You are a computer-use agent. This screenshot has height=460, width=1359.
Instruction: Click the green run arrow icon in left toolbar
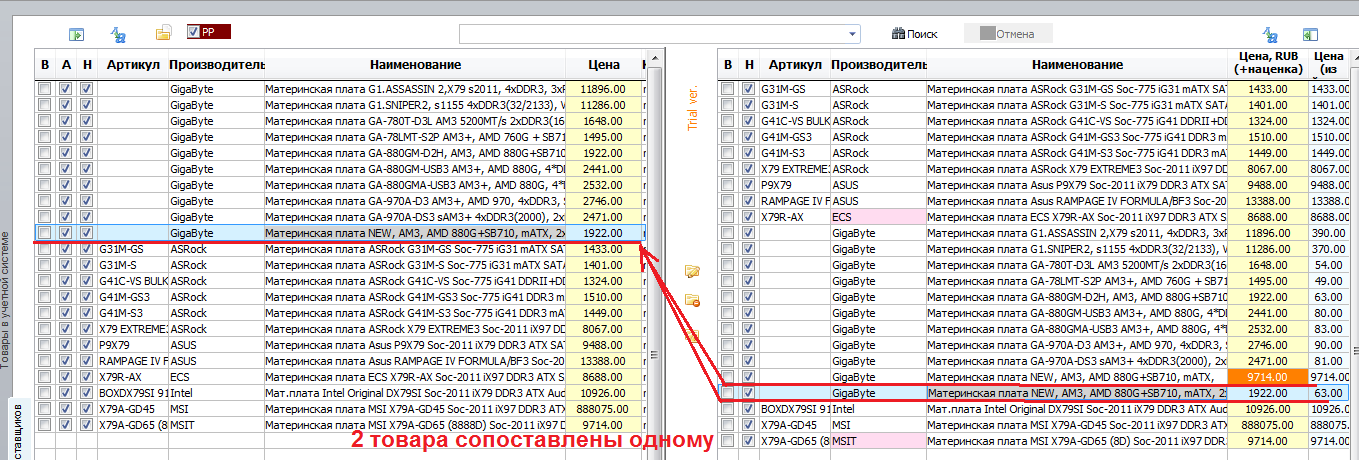pyautogui.click(x=76, y=34)
